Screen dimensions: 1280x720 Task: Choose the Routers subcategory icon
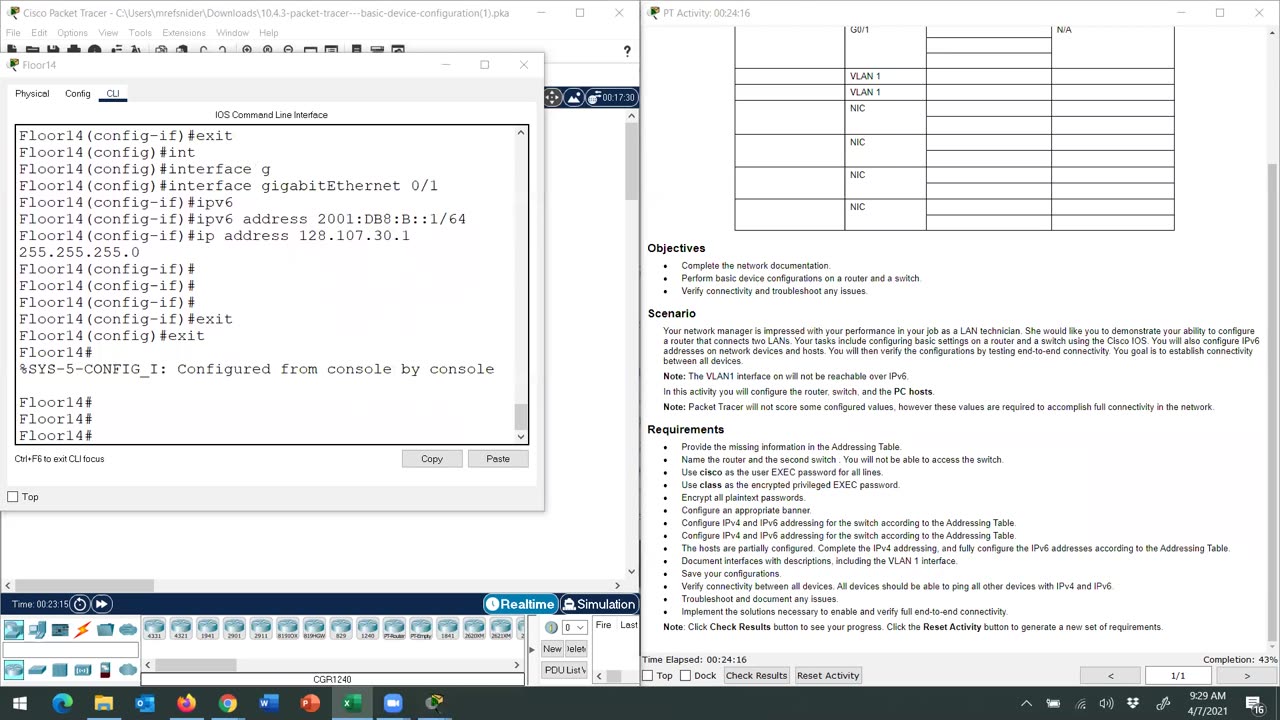click(14, 669)
